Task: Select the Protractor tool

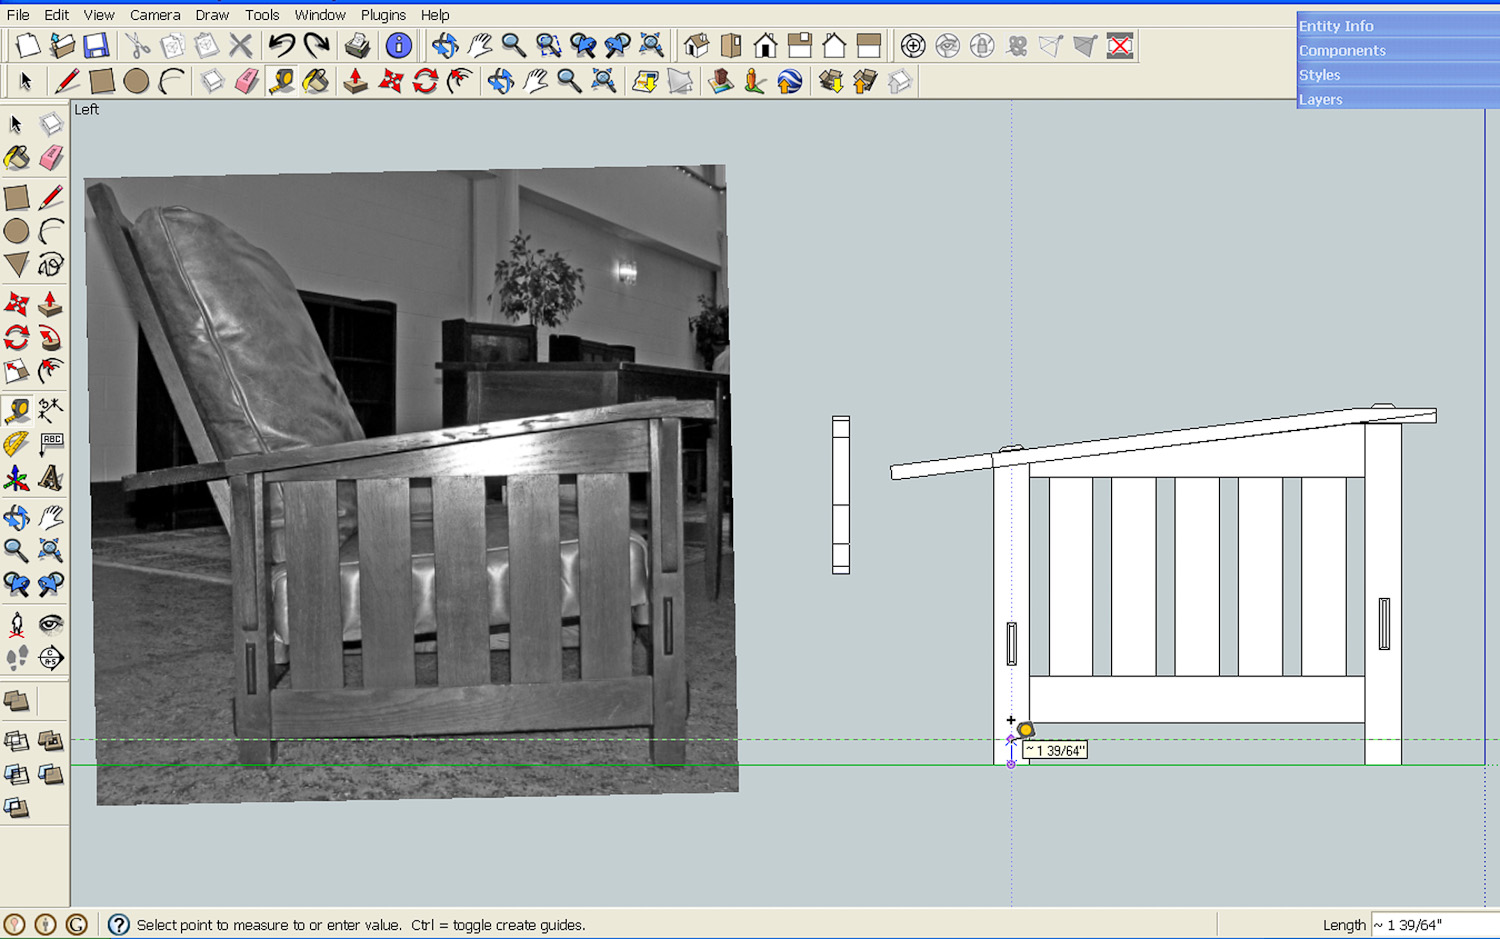Action: click(x=17, y=444)
